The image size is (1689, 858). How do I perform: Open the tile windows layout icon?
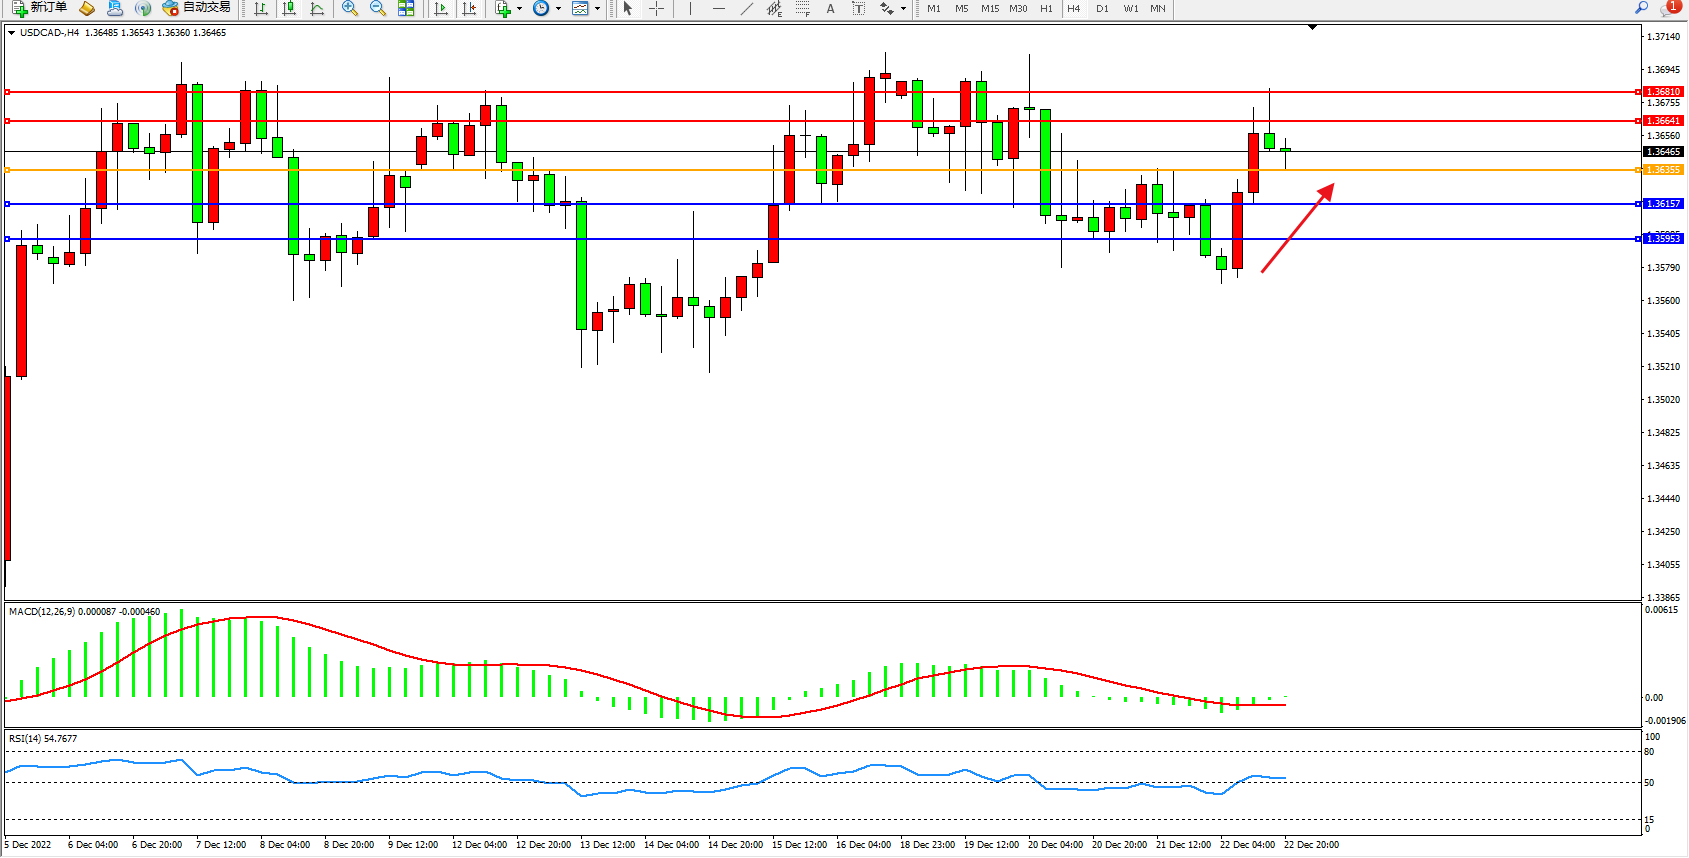[406, 8]
